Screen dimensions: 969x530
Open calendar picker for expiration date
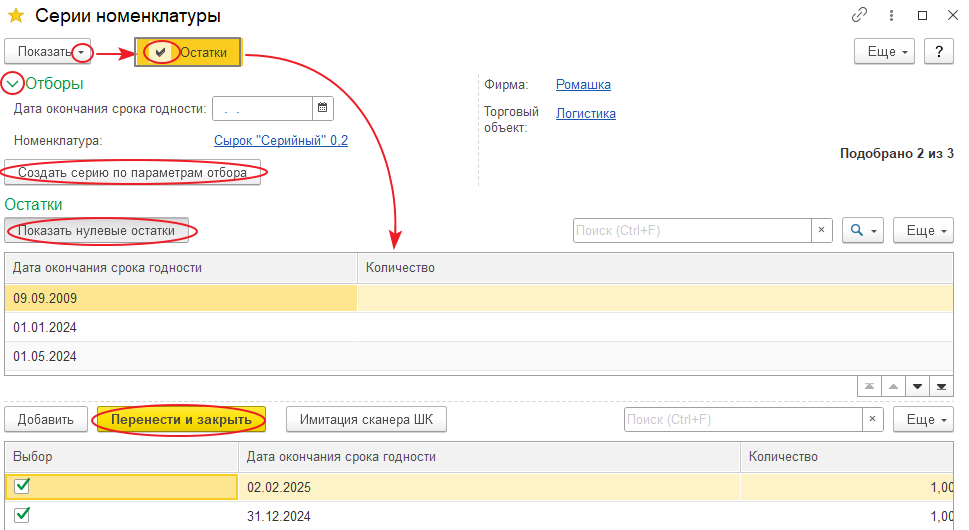pos(322,108)
